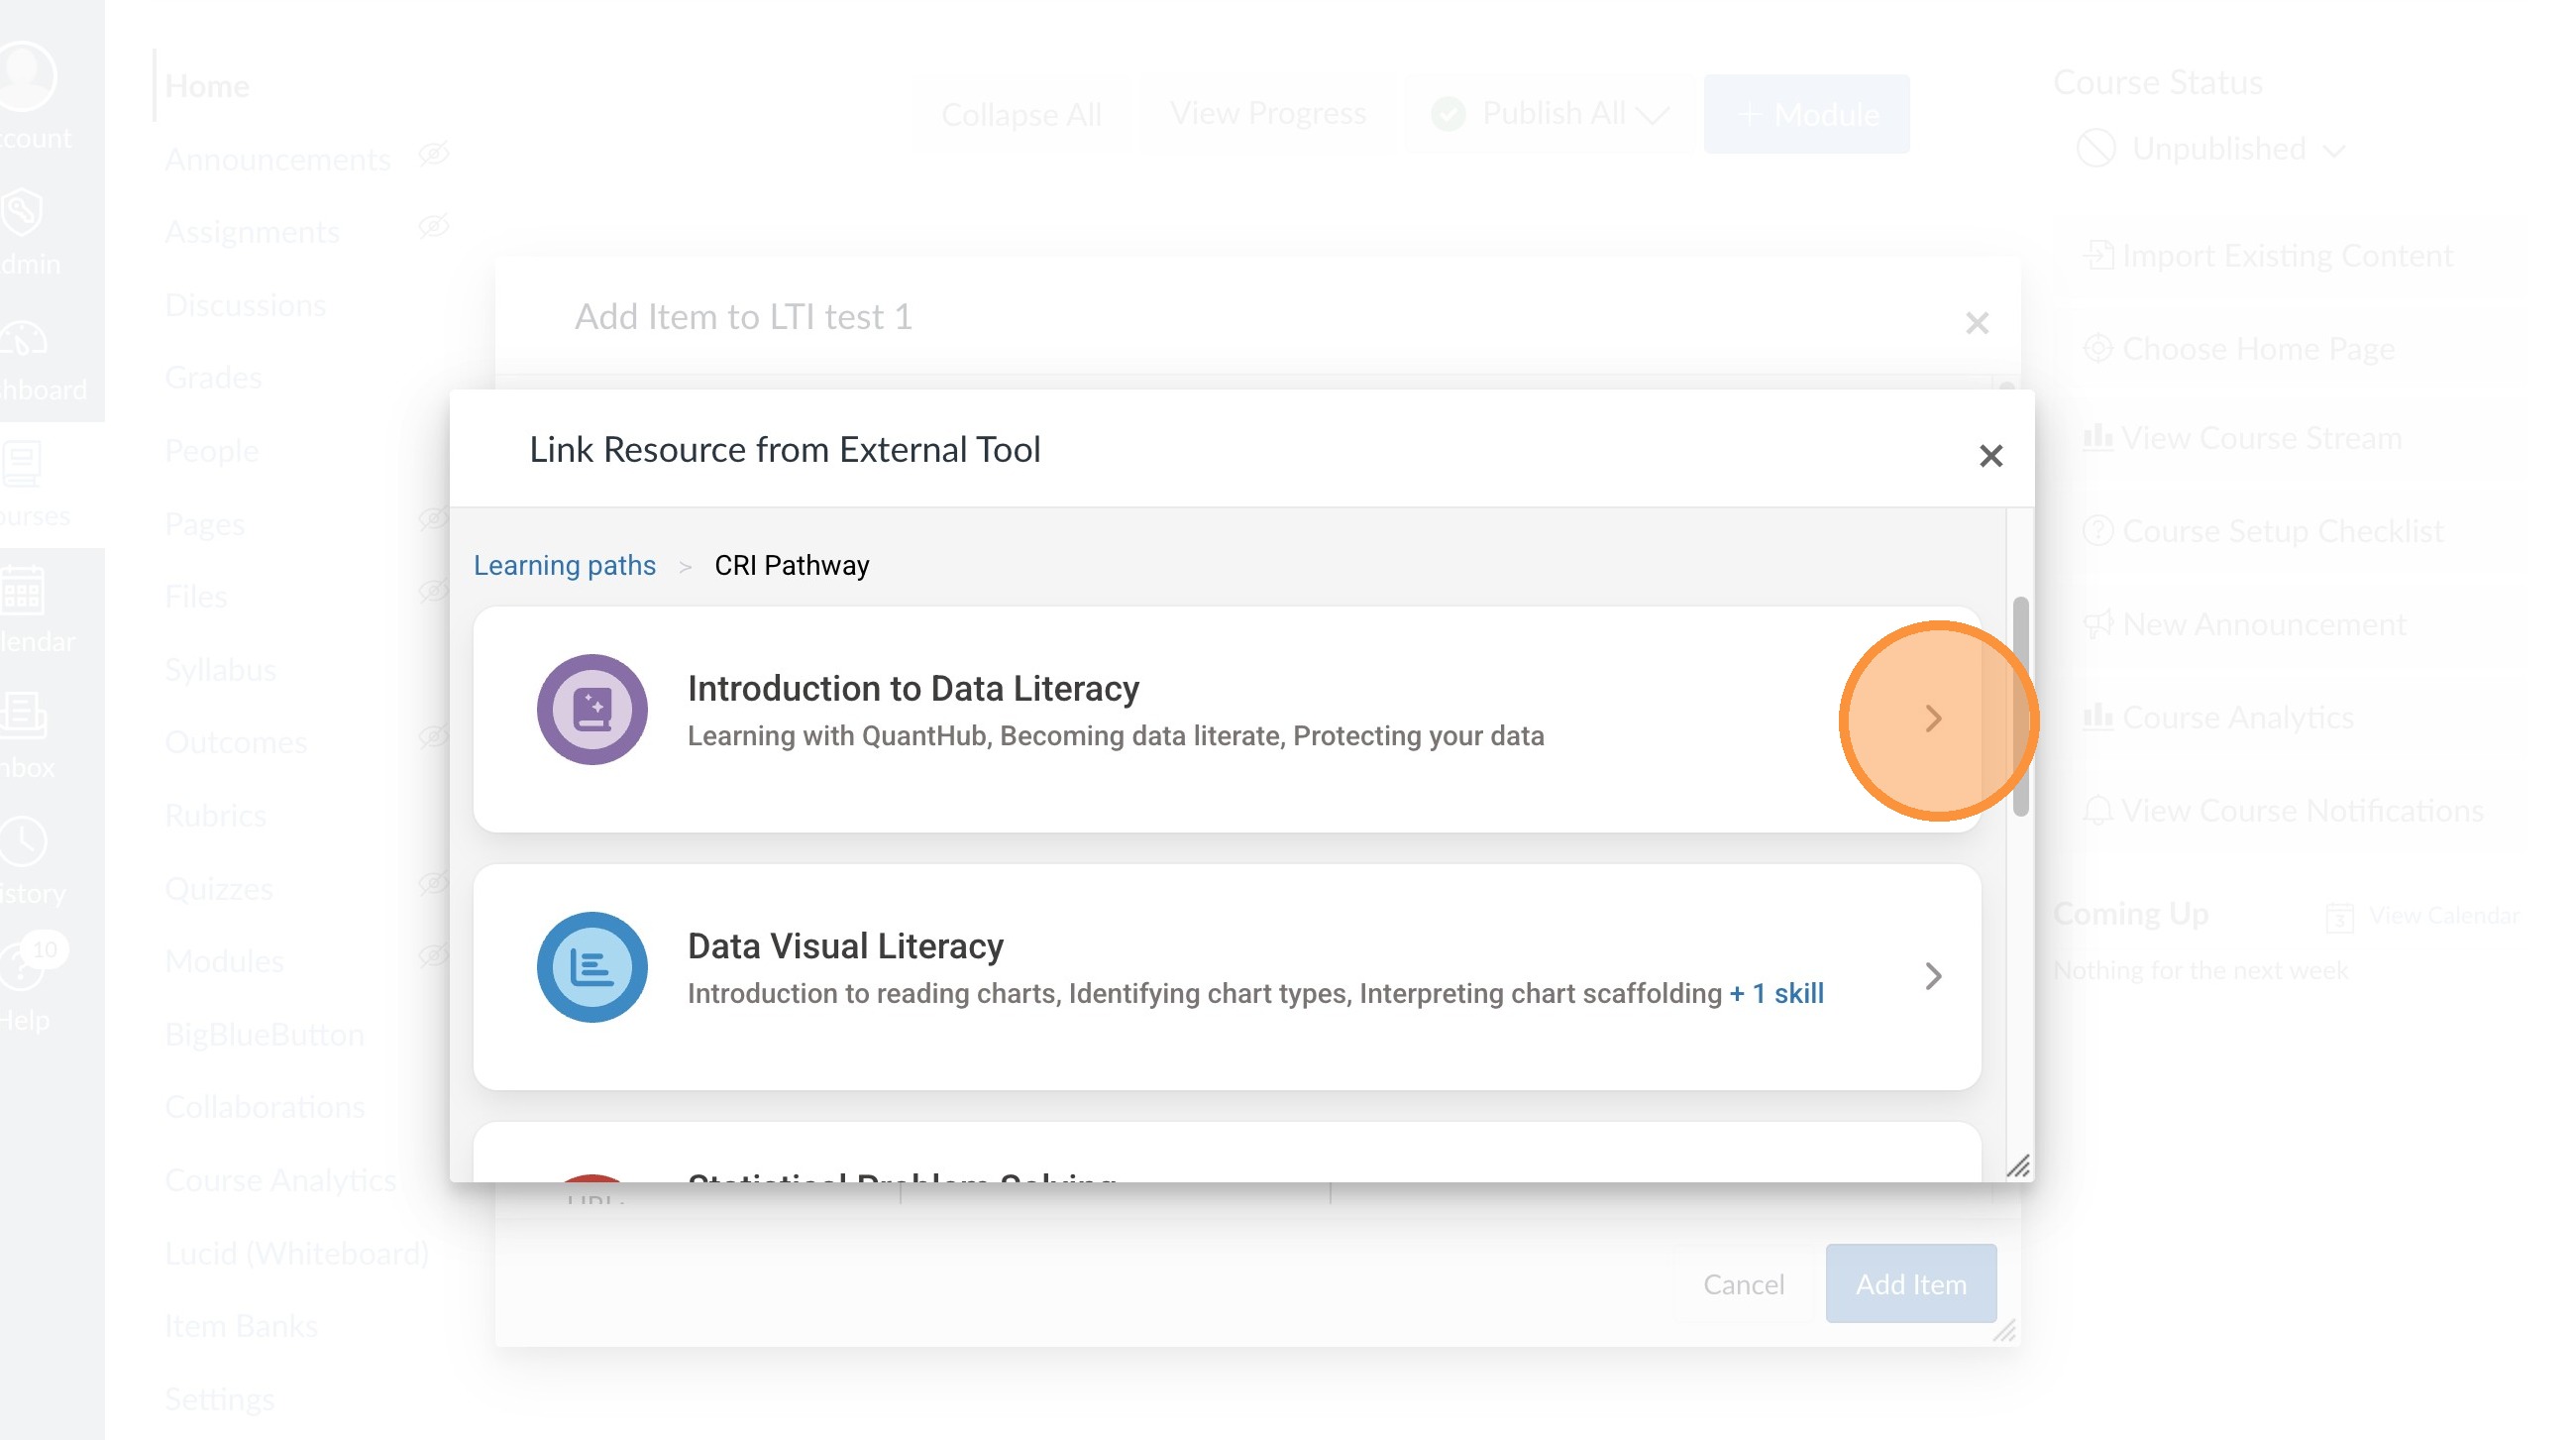Open Publish All dropdown
The height and width of the screenshot is (1440, 2576).
click(x=1550, y=114)
